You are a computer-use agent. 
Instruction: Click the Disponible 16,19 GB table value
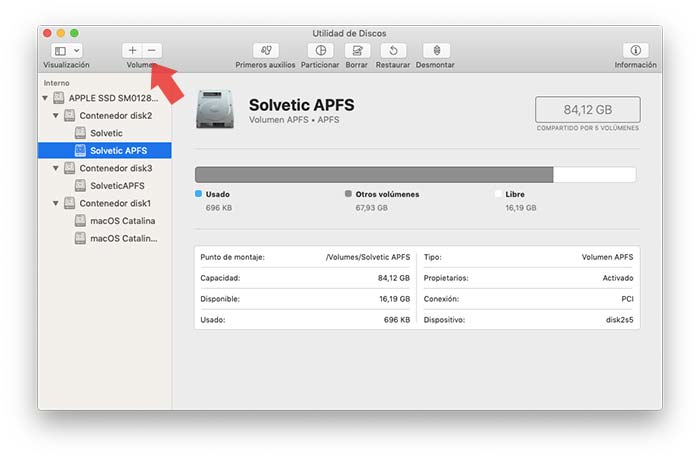pos(395,299)
